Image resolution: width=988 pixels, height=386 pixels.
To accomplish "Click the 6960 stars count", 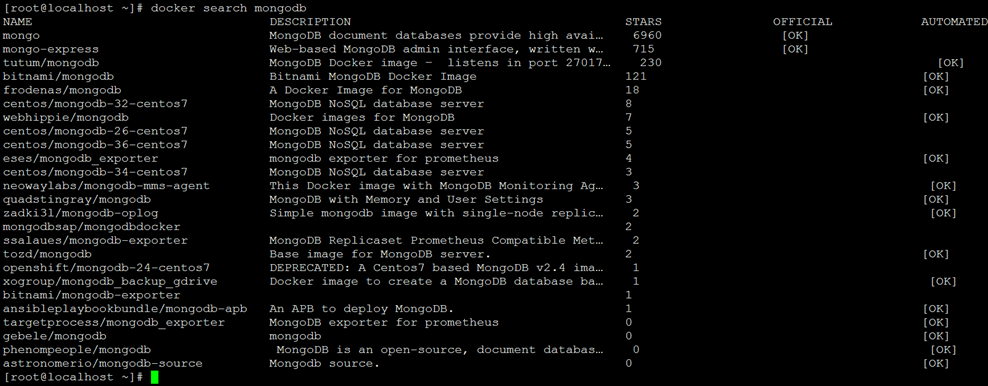I will tap(647, 36).
